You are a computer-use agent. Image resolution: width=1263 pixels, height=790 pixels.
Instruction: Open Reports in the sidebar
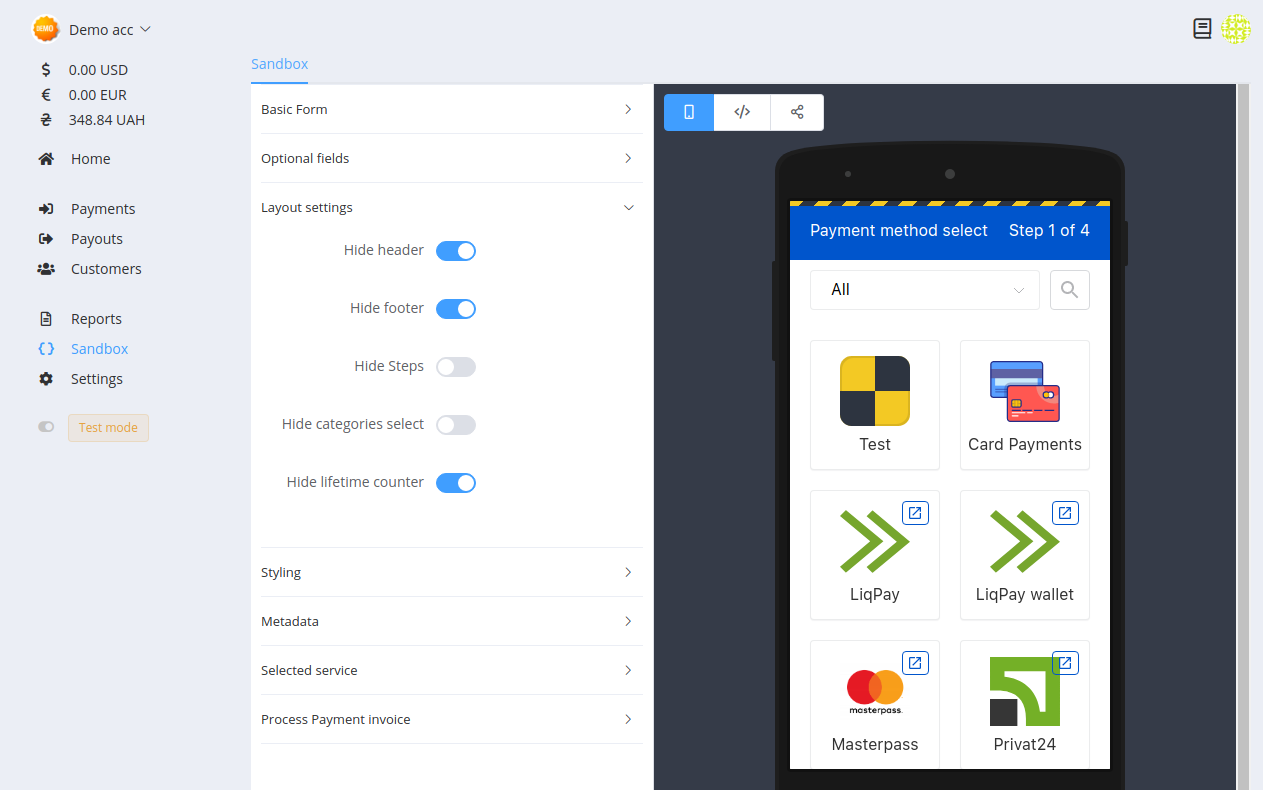pyautogui.click(x=96, y=319)
